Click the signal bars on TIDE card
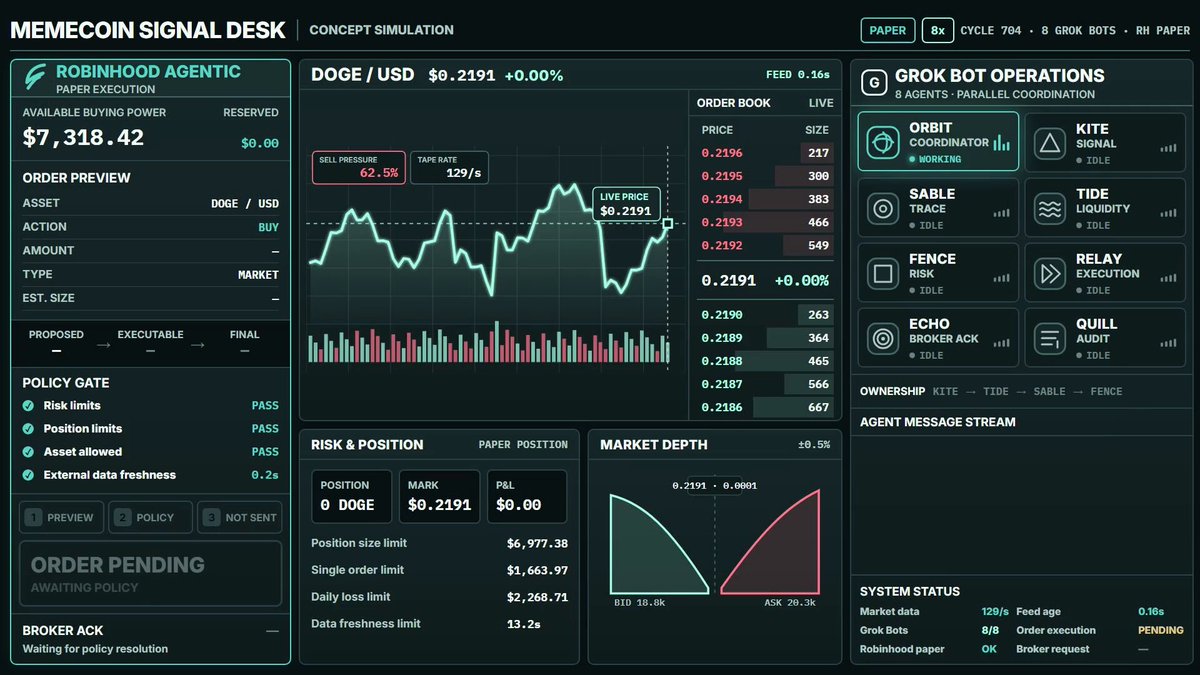 1168,213
